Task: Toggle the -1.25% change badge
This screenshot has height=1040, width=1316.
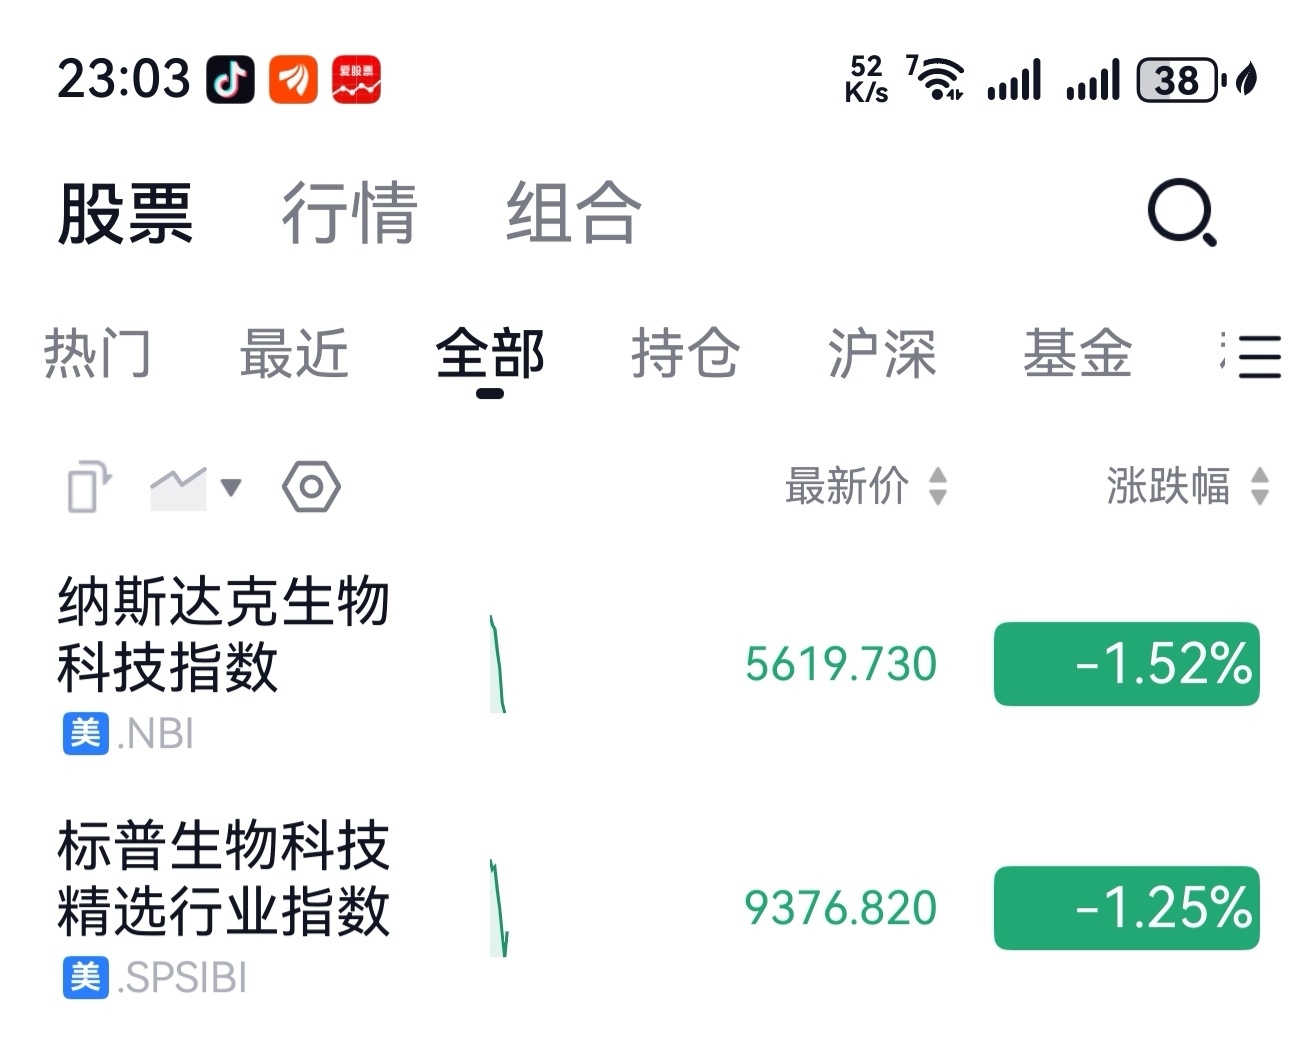Action: (x=1126, y=908)
